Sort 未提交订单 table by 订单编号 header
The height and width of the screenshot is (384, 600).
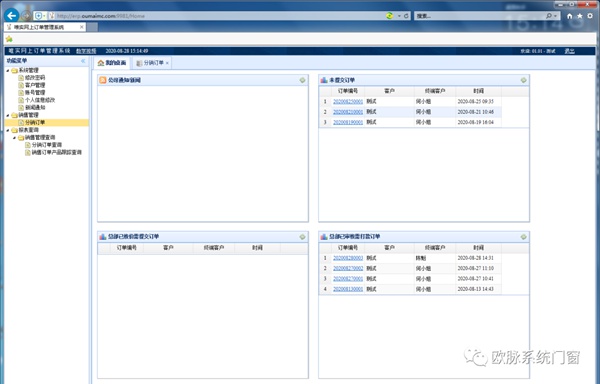point(348,91)
